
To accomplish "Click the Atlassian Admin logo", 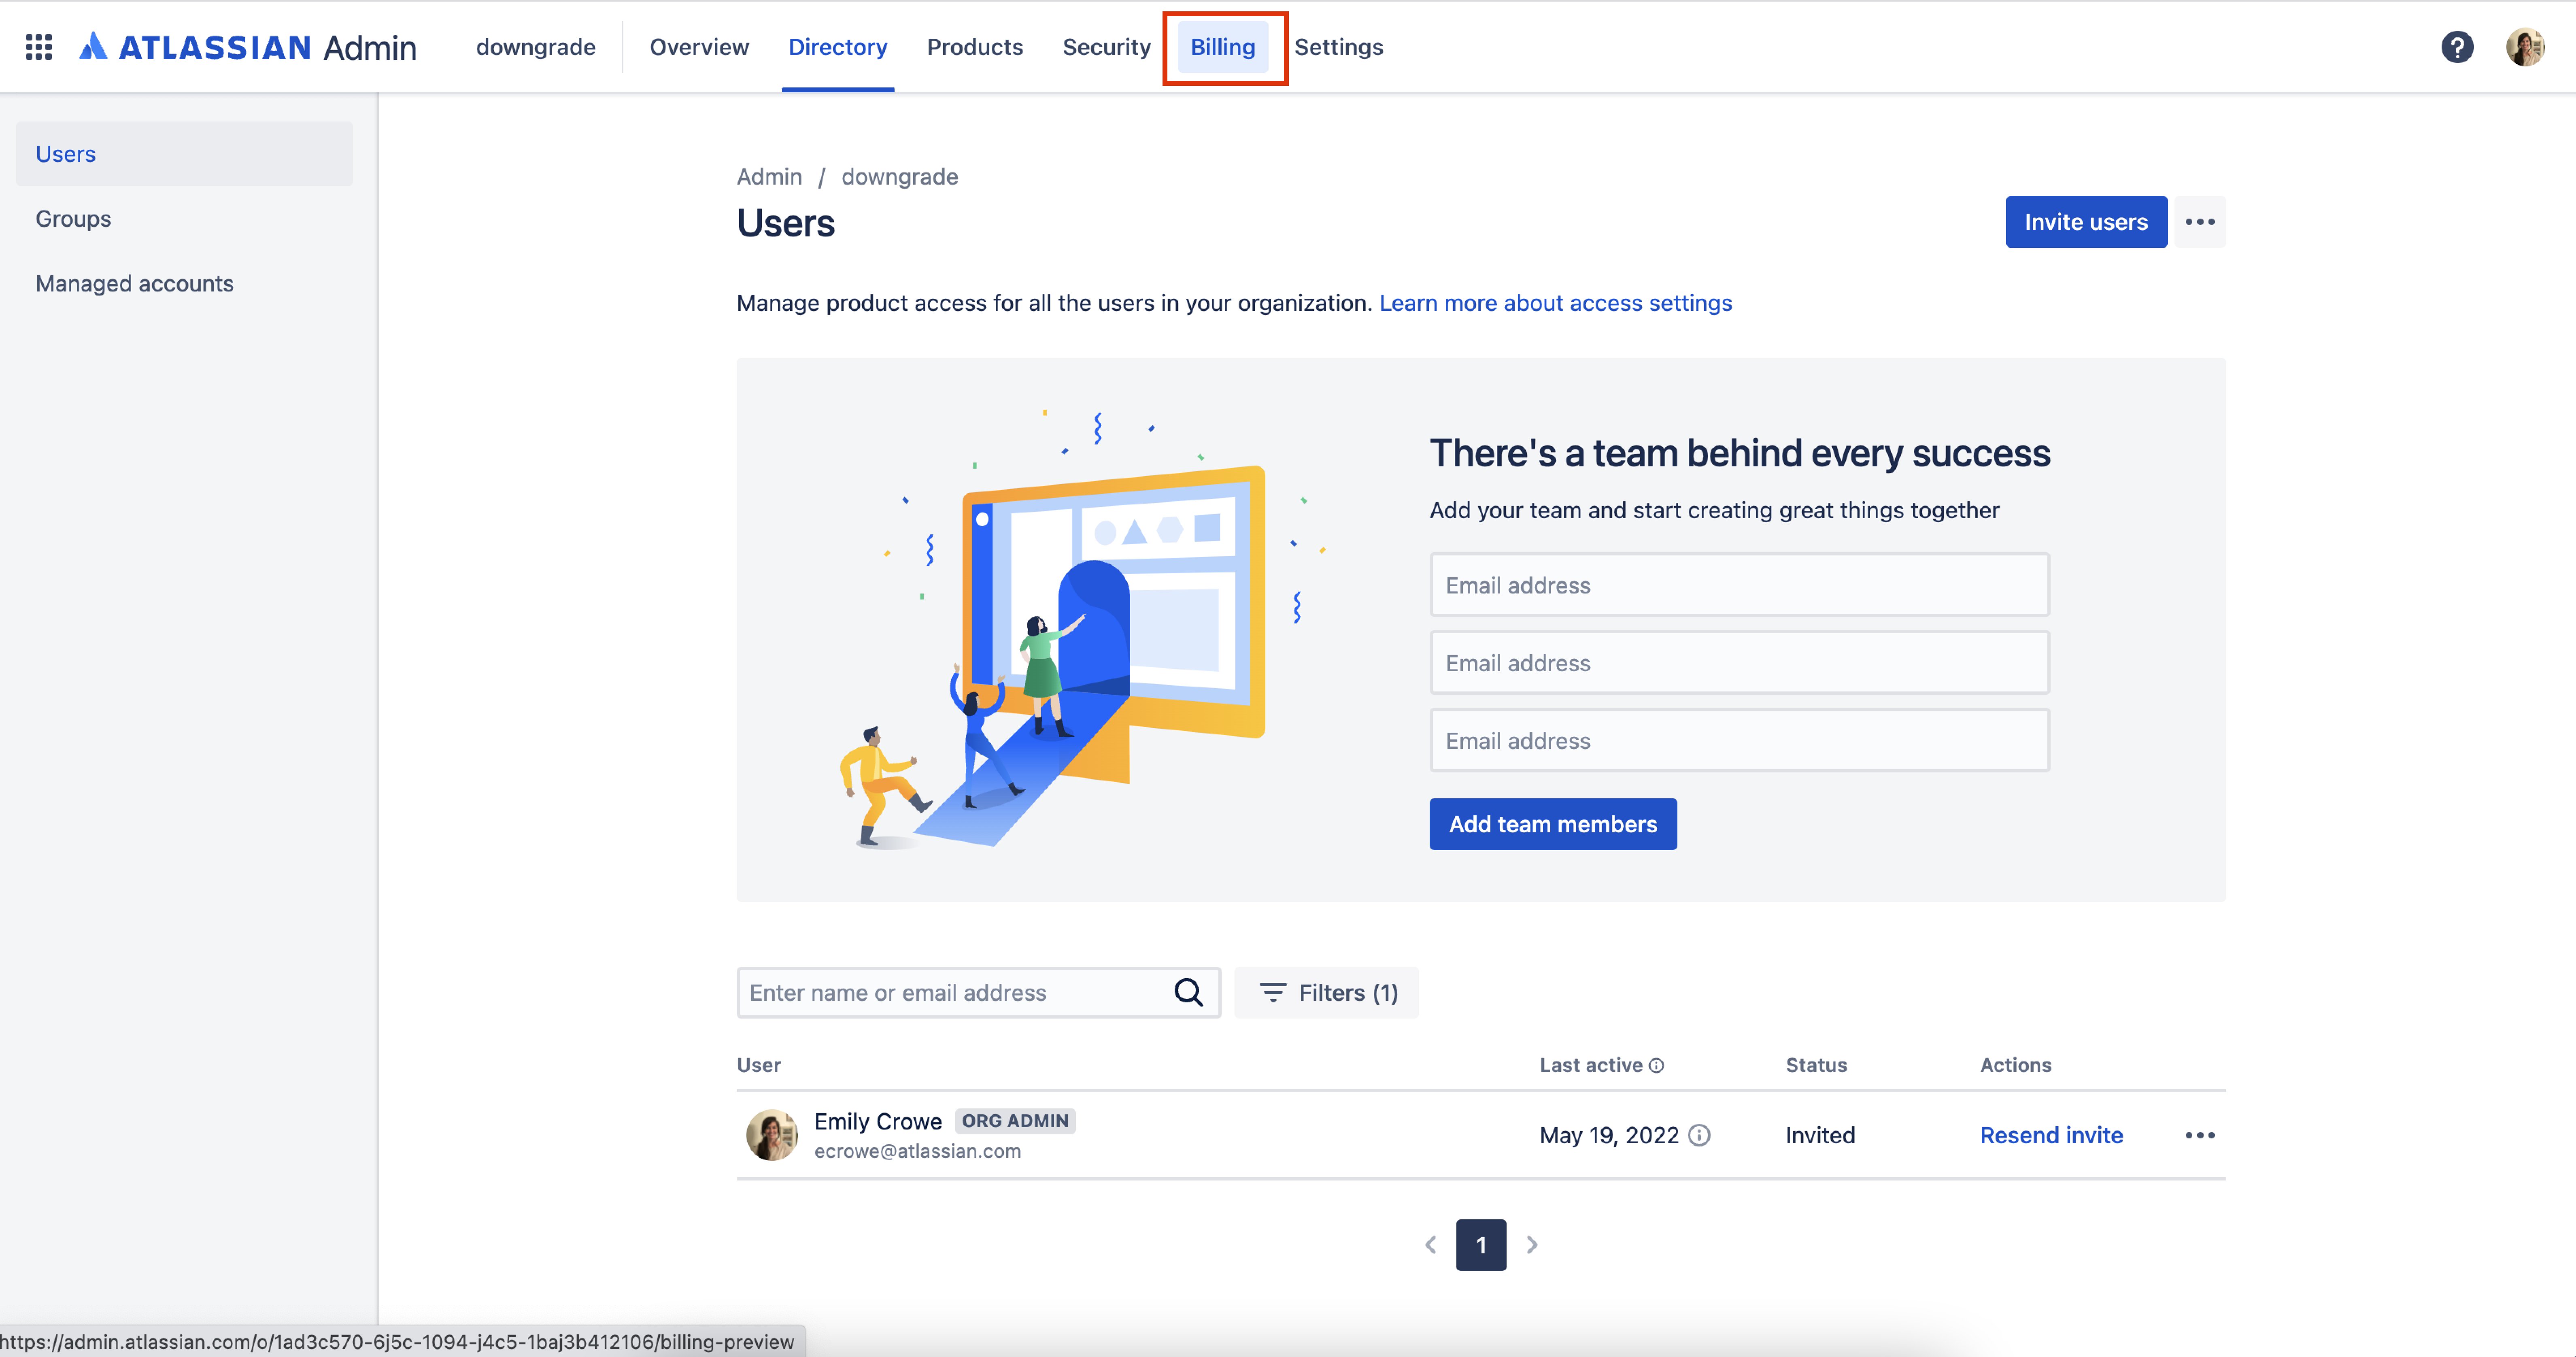I will point(248,47).
